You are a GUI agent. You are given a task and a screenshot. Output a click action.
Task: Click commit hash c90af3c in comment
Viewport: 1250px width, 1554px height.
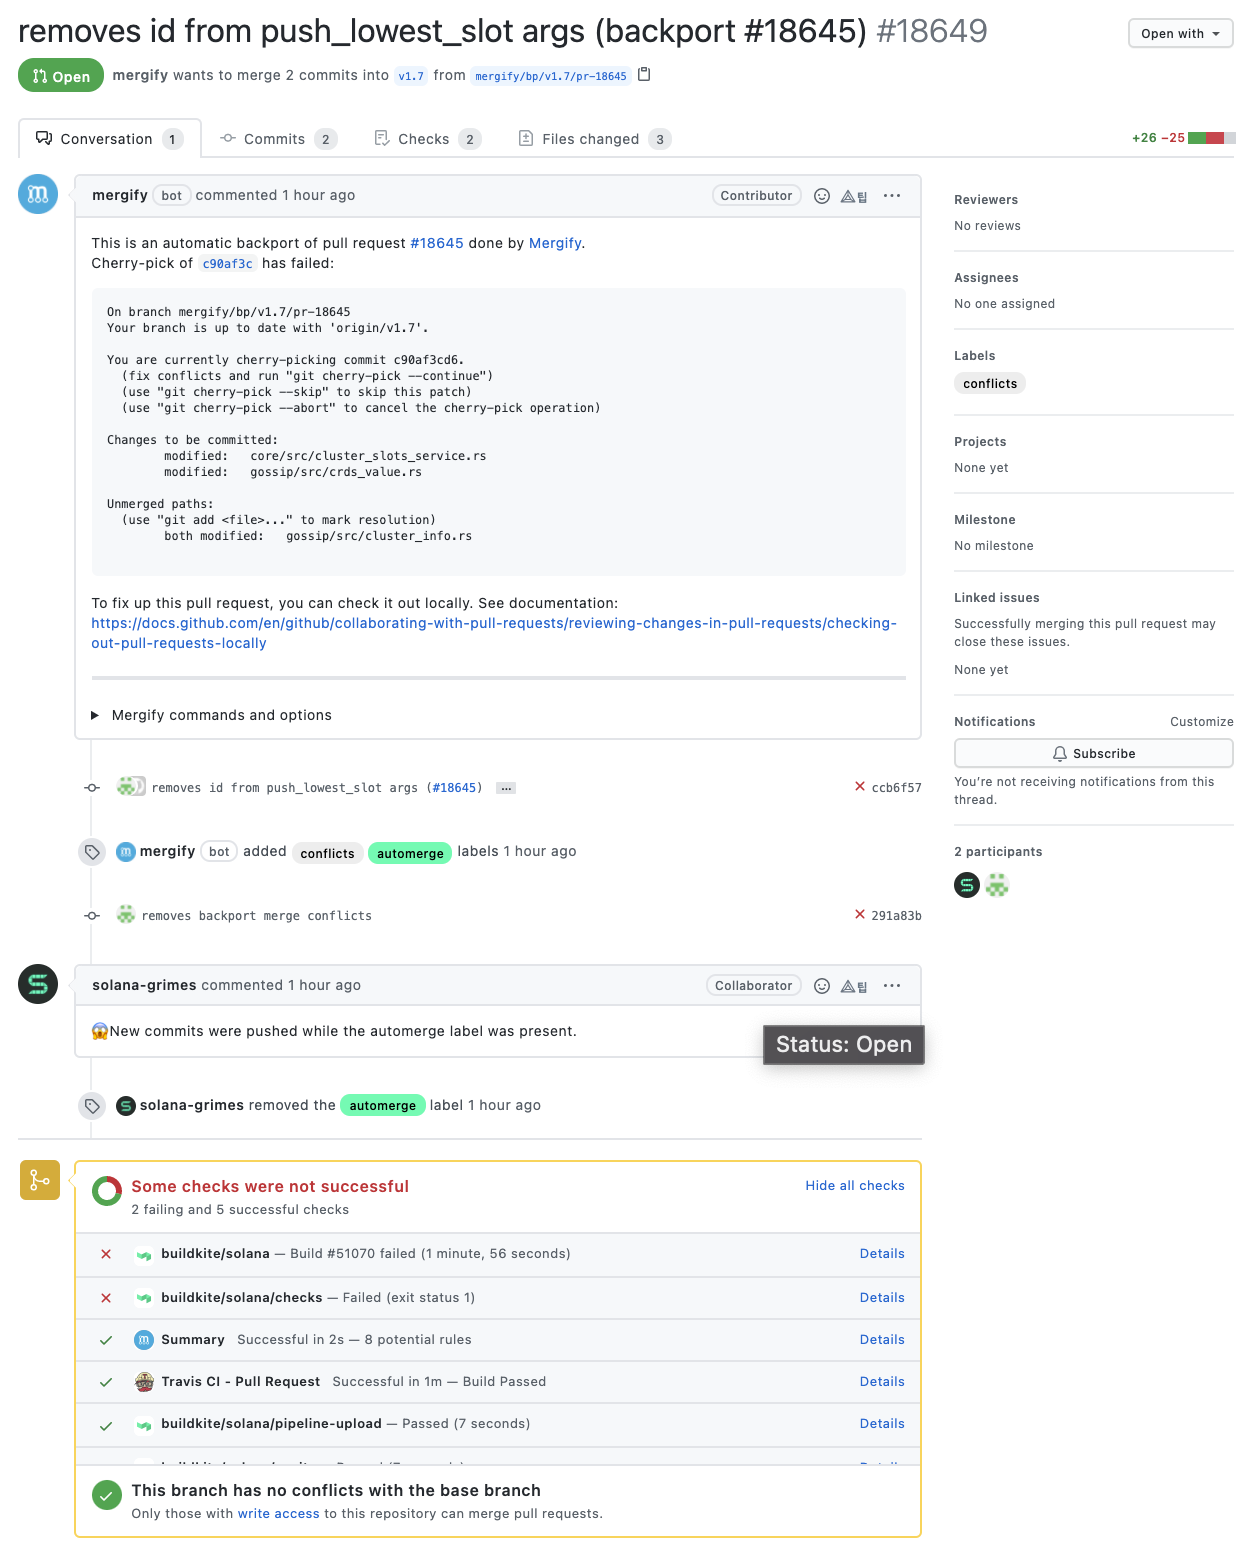point(227,264)
